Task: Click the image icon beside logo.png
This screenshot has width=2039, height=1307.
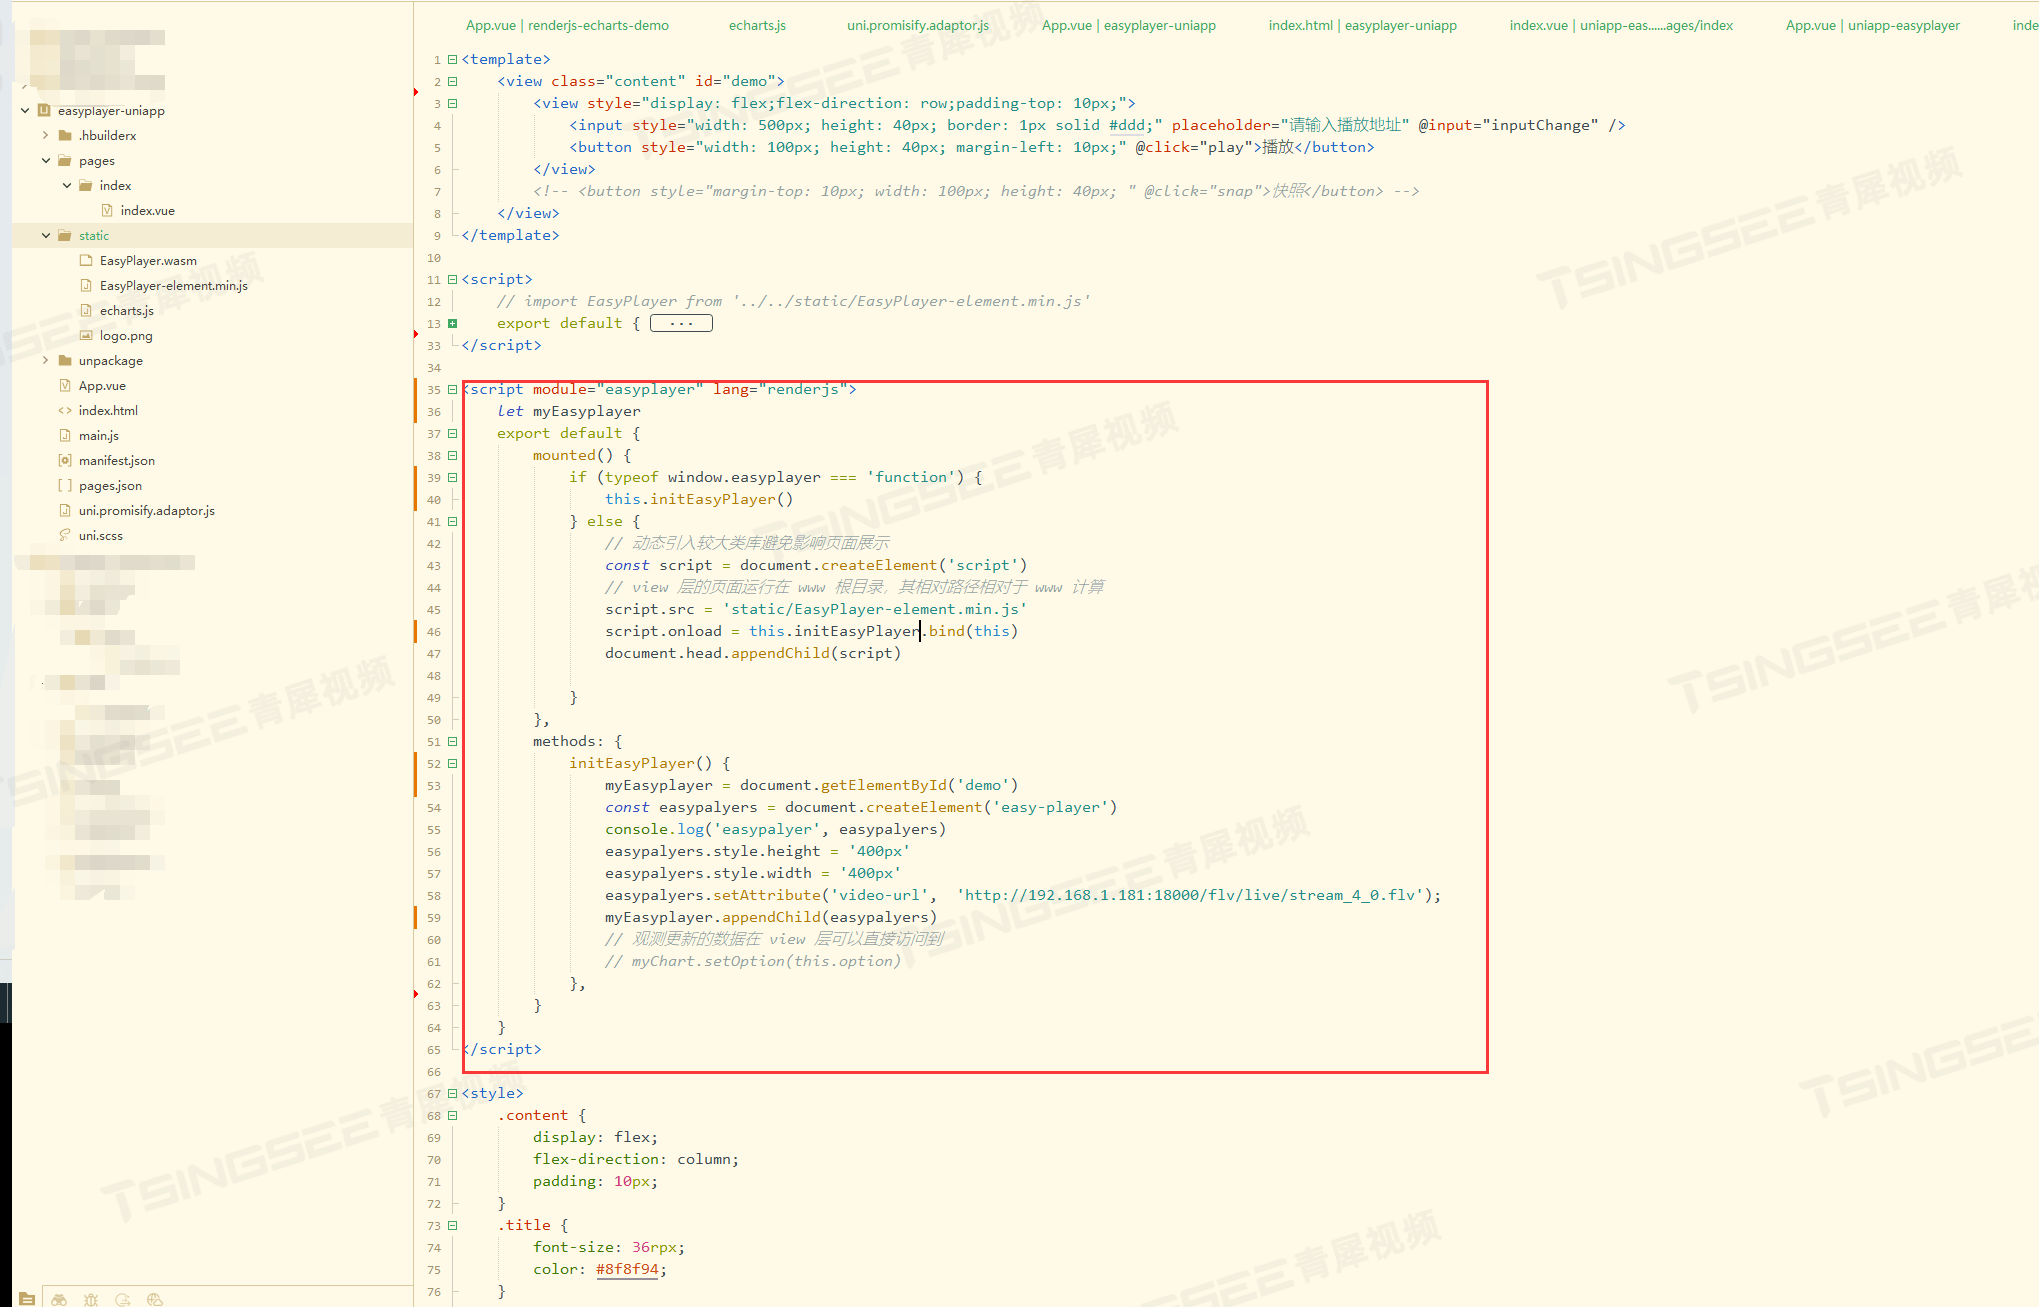Action: tap(86, 335)
